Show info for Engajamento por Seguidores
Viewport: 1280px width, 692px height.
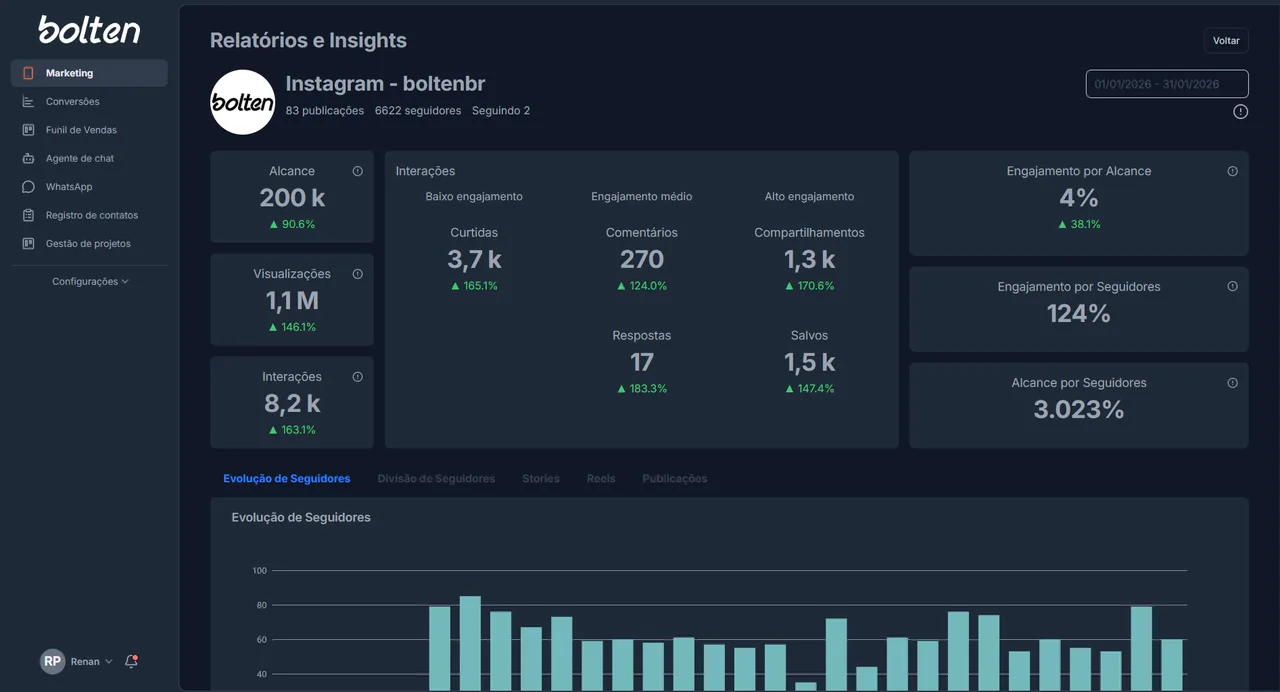(1232, 286)
